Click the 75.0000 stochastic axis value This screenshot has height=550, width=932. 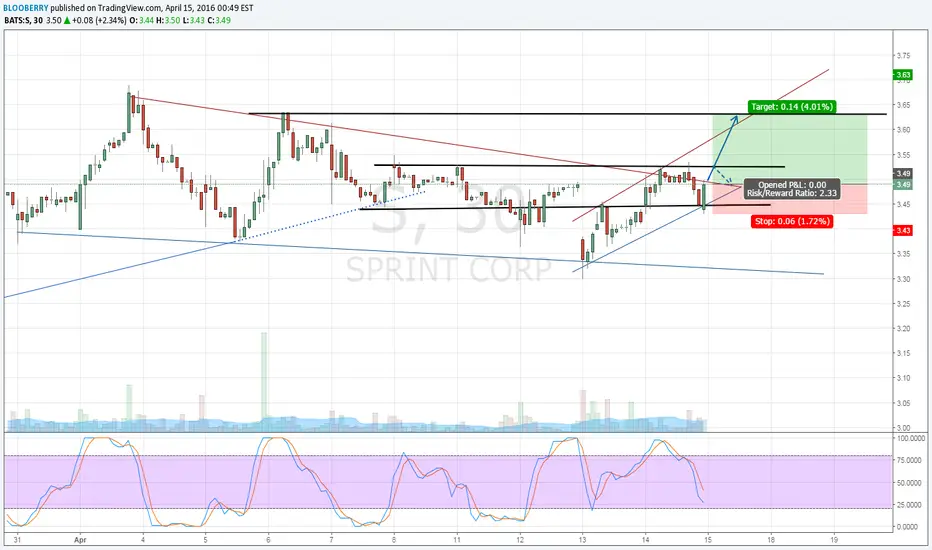[x=909, y=460]
